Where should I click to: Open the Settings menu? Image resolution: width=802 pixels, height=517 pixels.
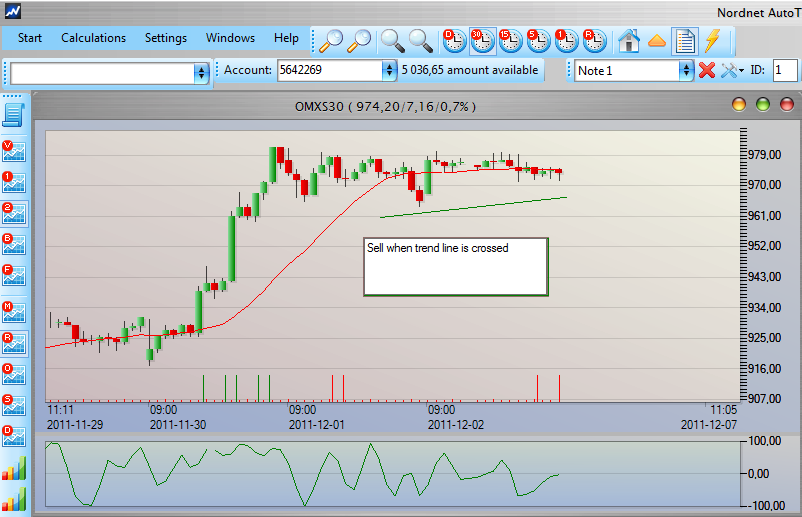click(x=166, y=38)
